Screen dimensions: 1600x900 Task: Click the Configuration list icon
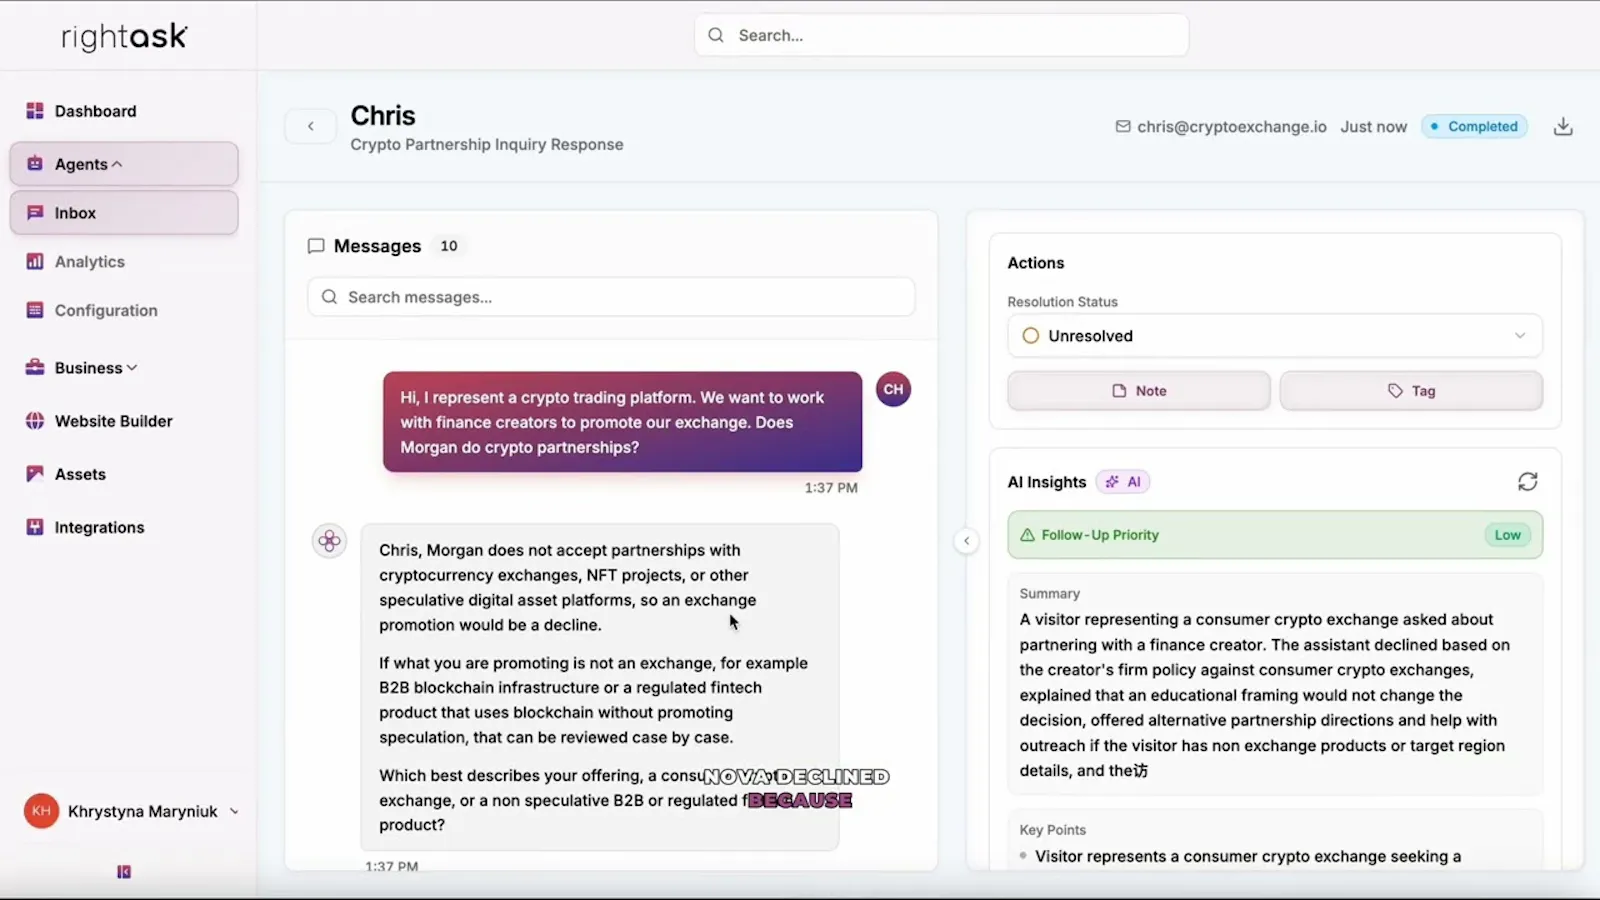coord(35,311)
